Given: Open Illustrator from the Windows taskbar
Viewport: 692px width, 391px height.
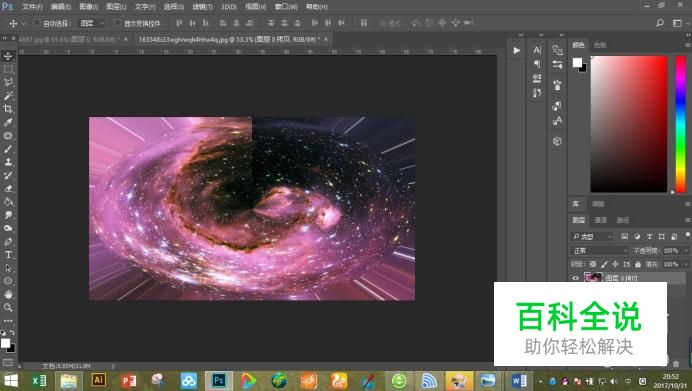Looking at the screenshot, I should click(x=98, y=380).
